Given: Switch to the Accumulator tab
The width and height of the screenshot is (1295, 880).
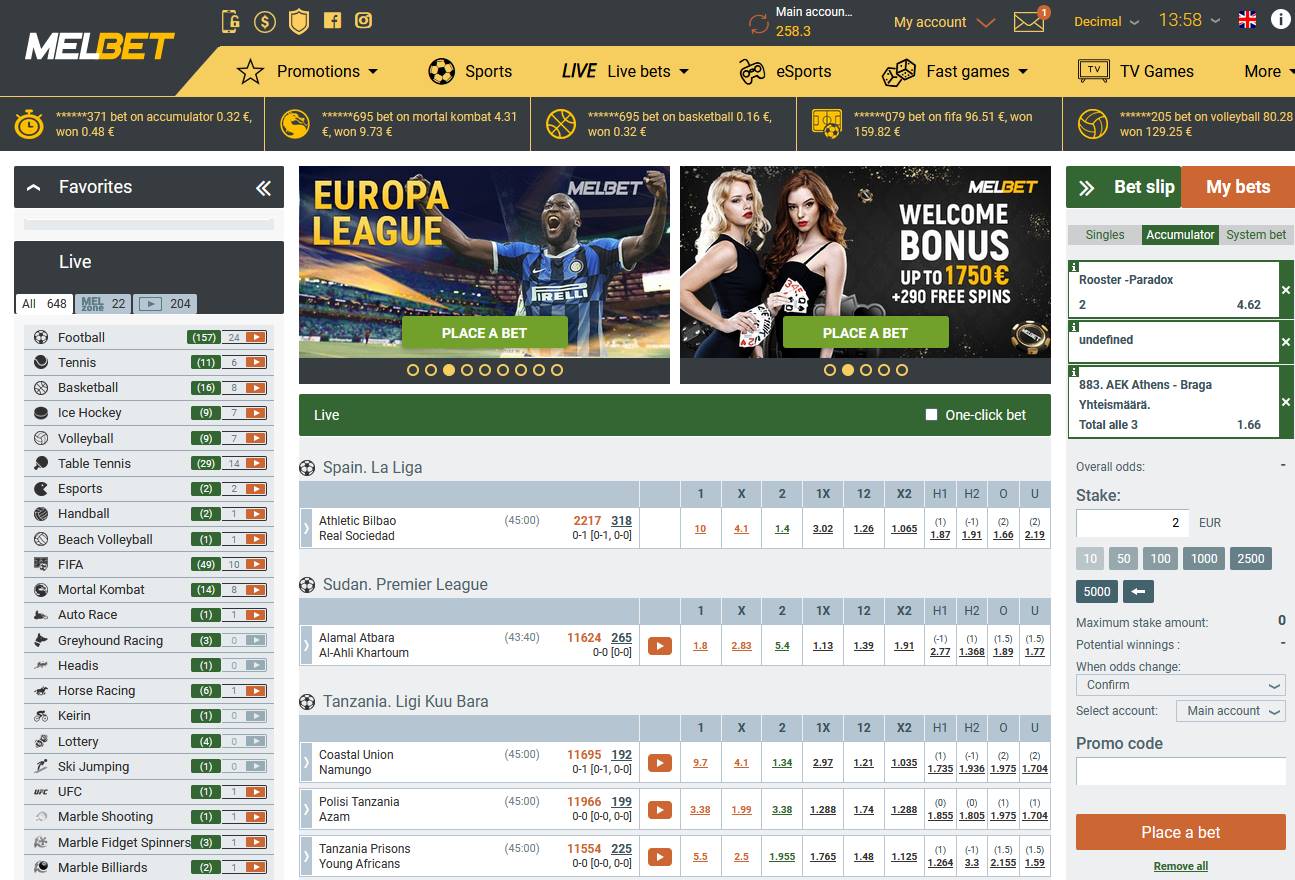Looking at the screenshot, I should 1180,235.
